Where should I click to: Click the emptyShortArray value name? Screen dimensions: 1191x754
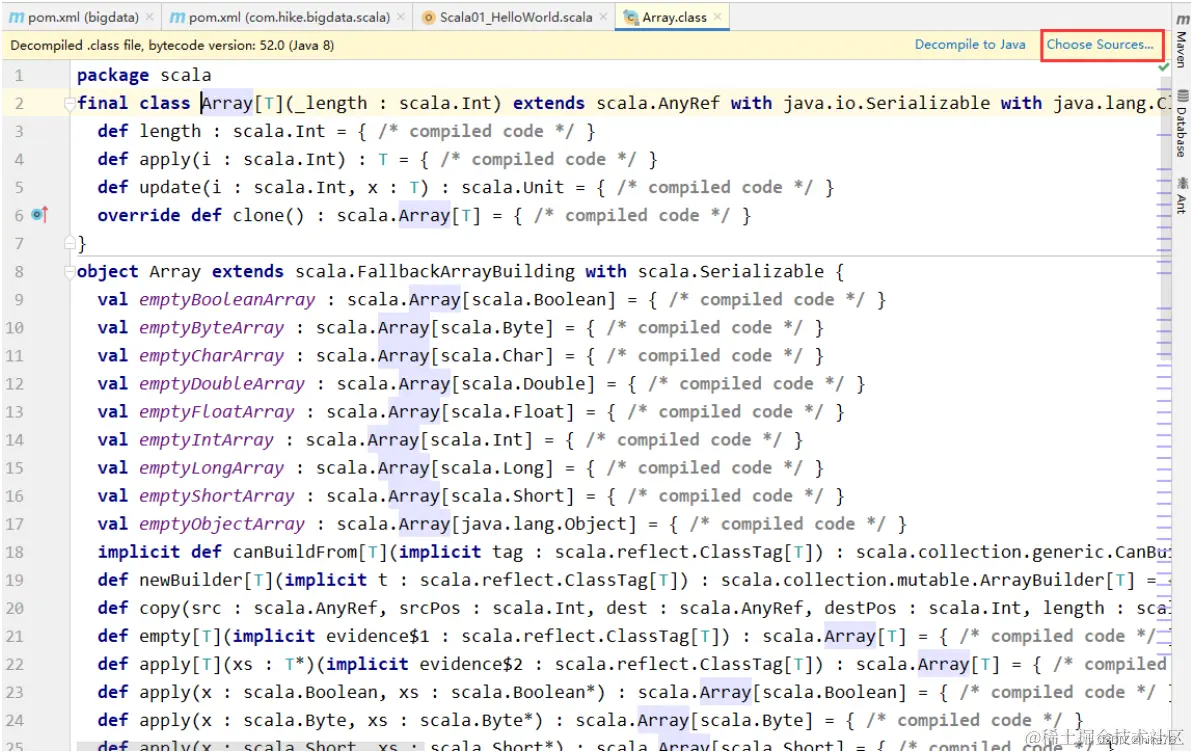point(216,497)
